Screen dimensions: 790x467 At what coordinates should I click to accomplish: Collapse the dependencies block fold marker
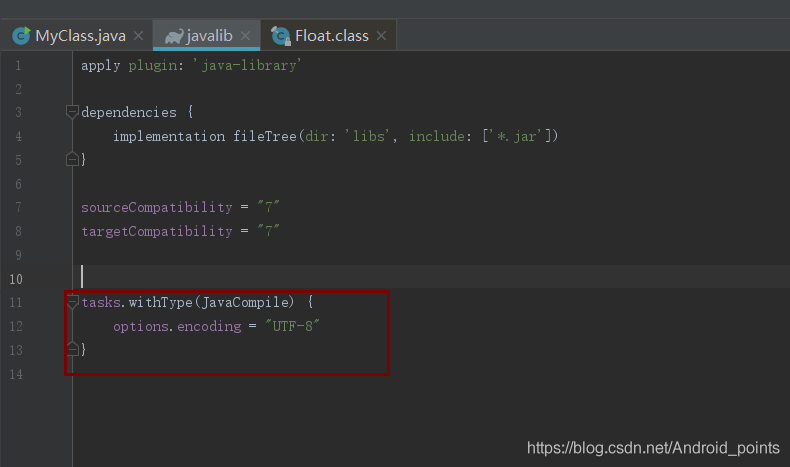click(x=72, y=111)
